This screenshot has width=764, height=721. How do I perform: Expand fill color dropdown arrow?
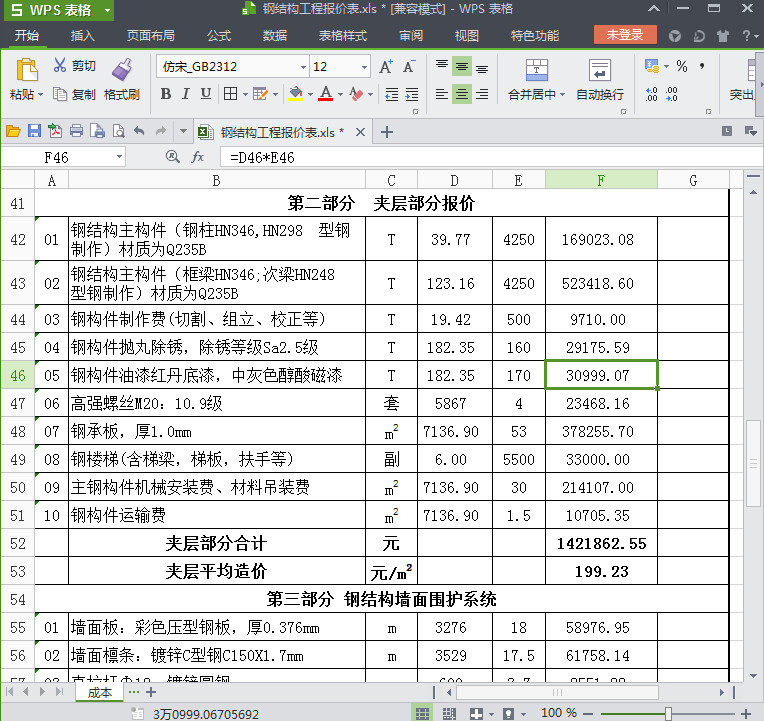click(310, 94)
